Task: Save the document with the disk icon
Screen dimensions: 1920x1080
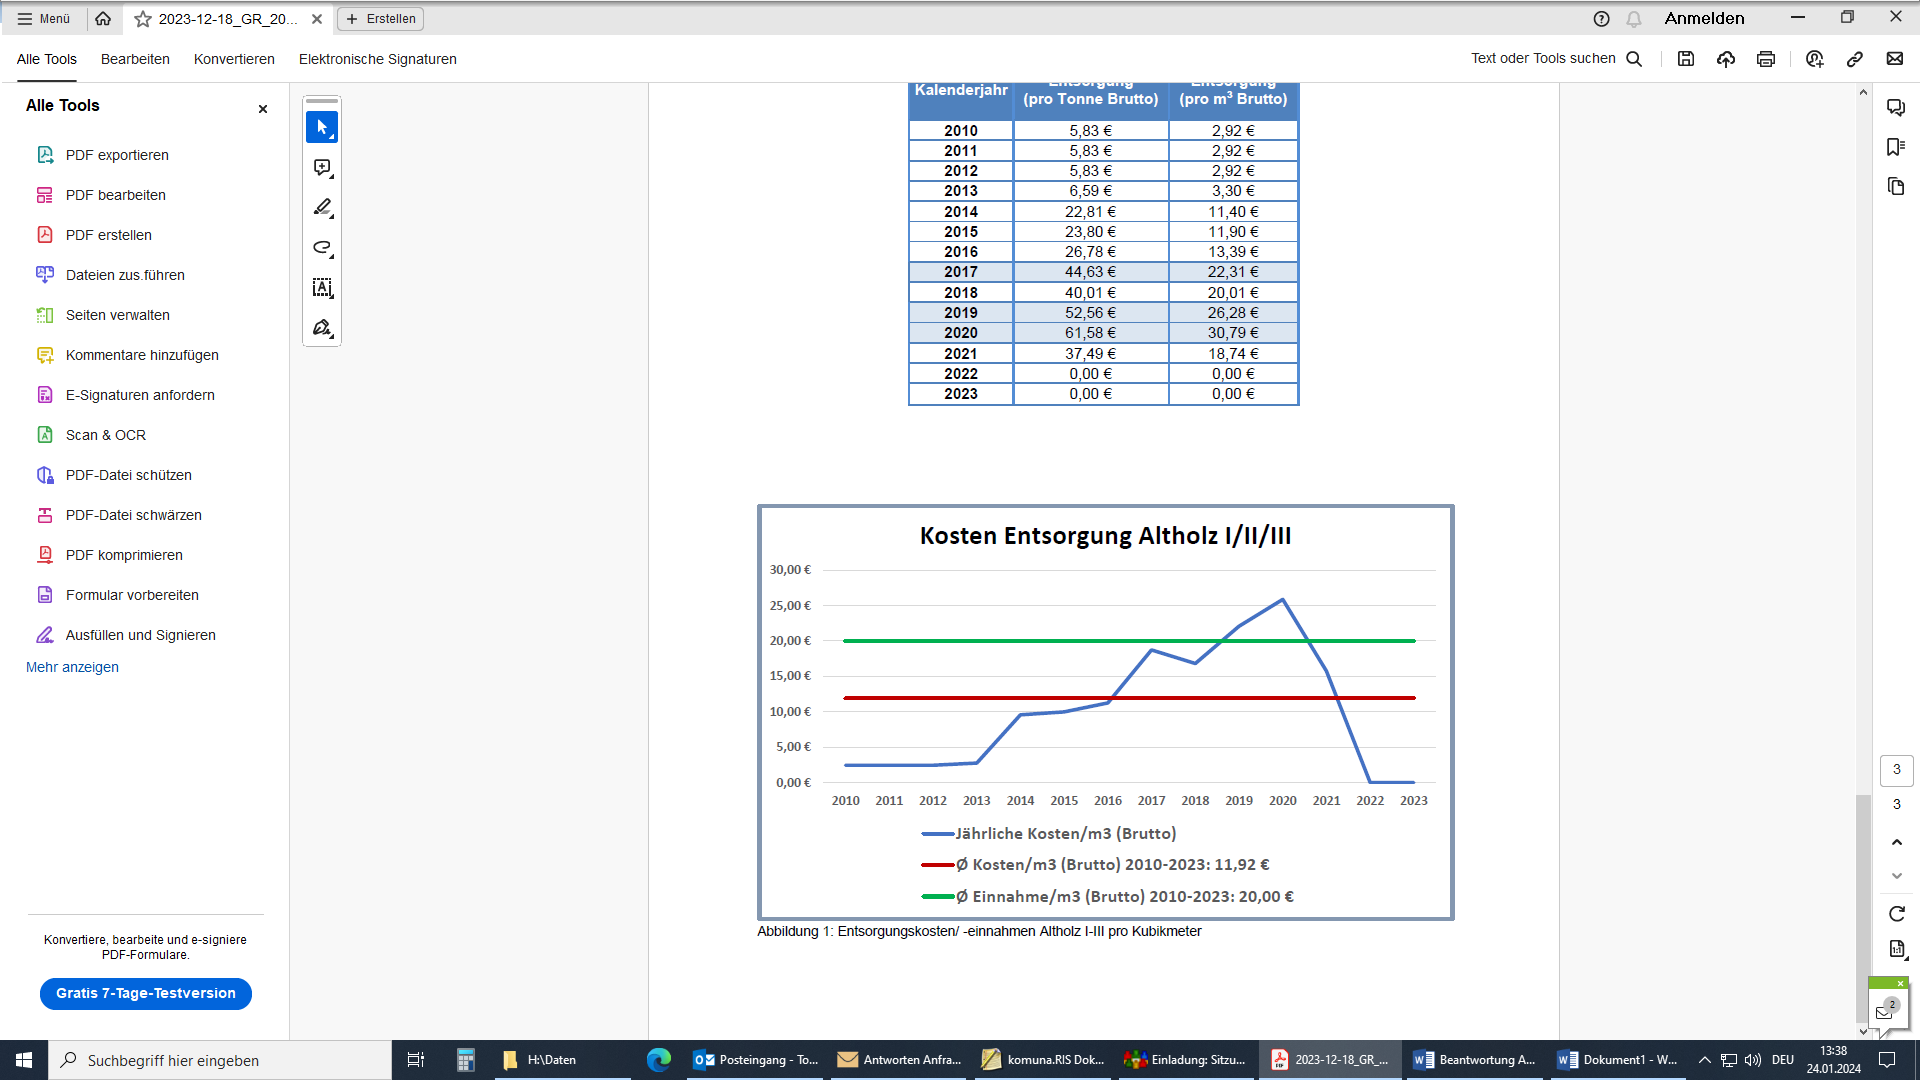Action: (x=1686, y=59)
